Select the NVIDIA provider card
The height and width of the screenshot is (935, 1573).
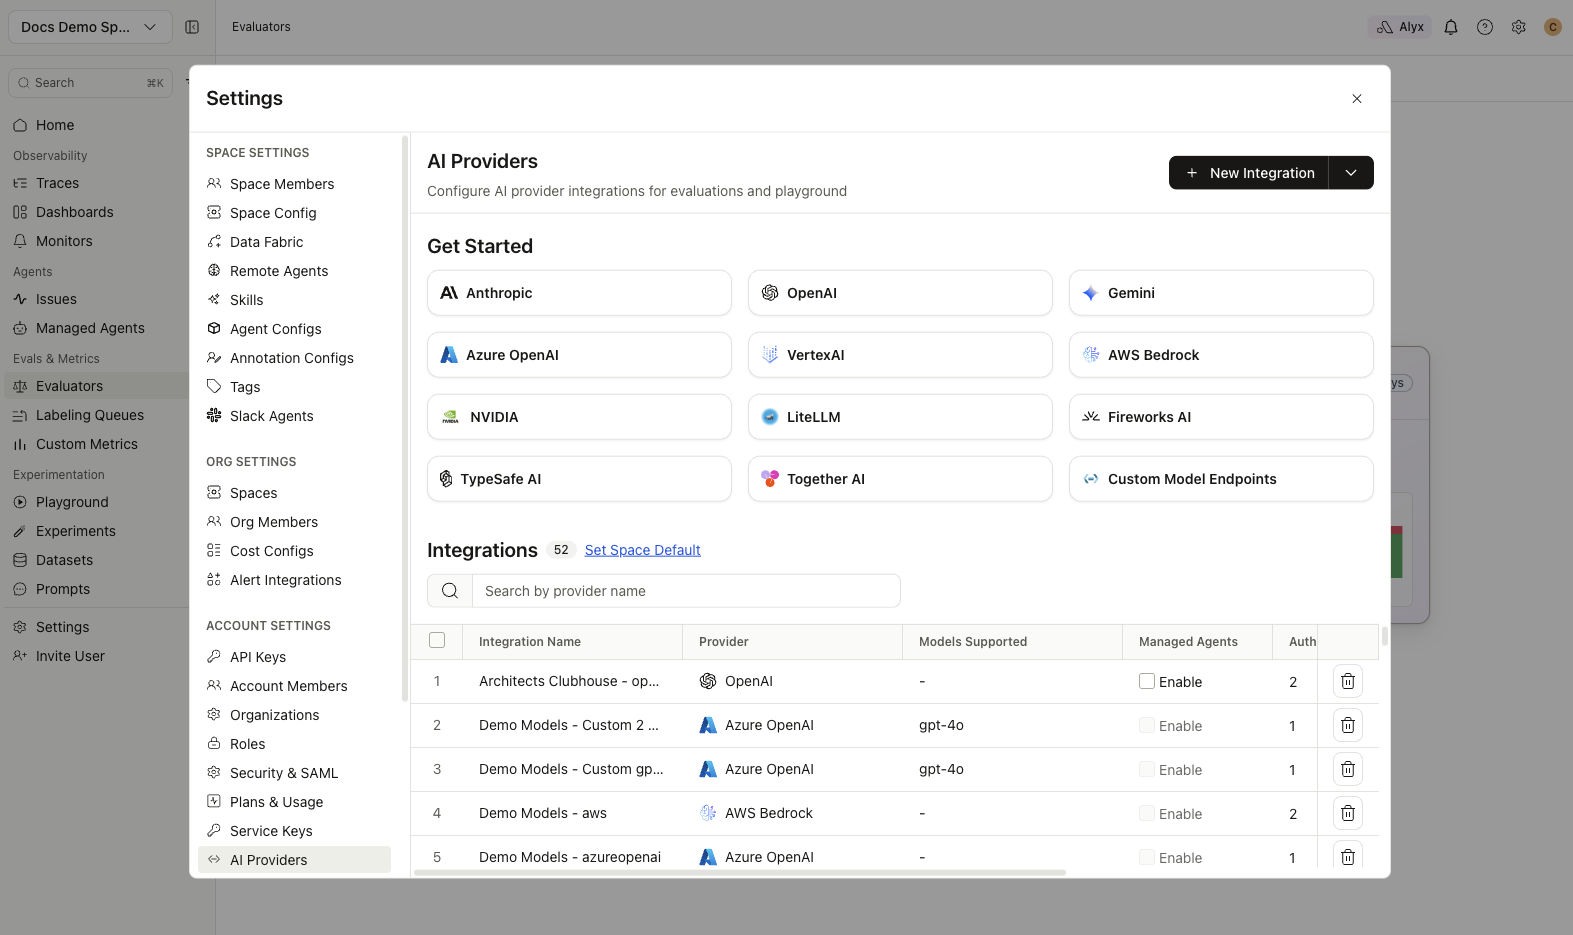(579, 417)
